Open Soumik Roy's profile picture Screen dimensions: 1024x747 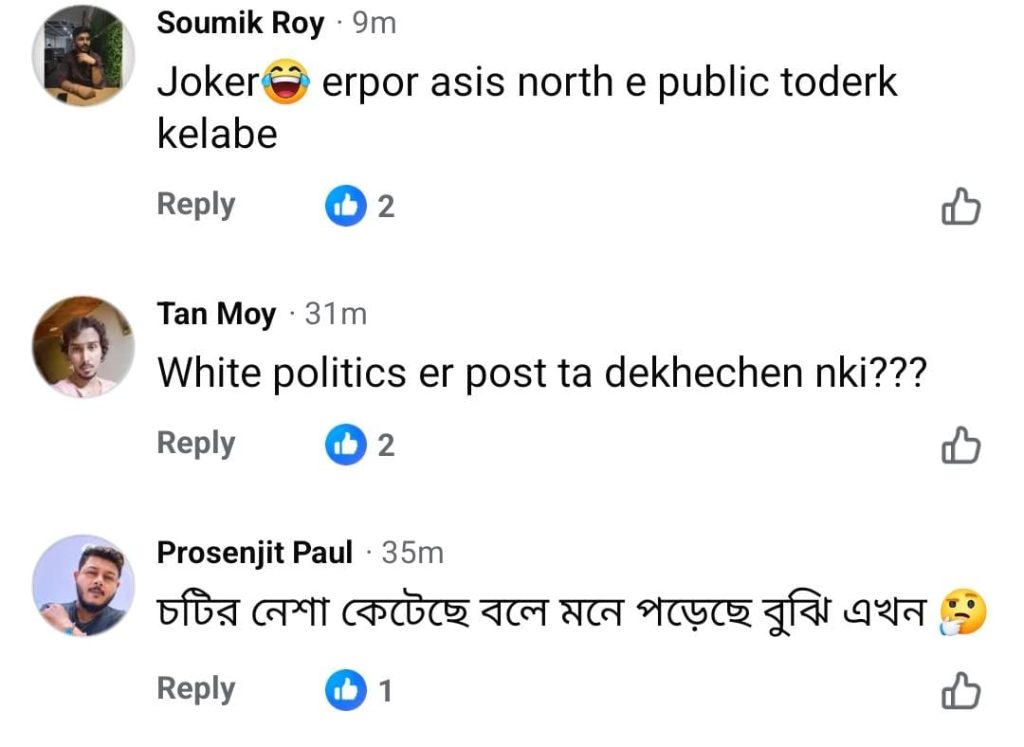(x=84, y=56)
